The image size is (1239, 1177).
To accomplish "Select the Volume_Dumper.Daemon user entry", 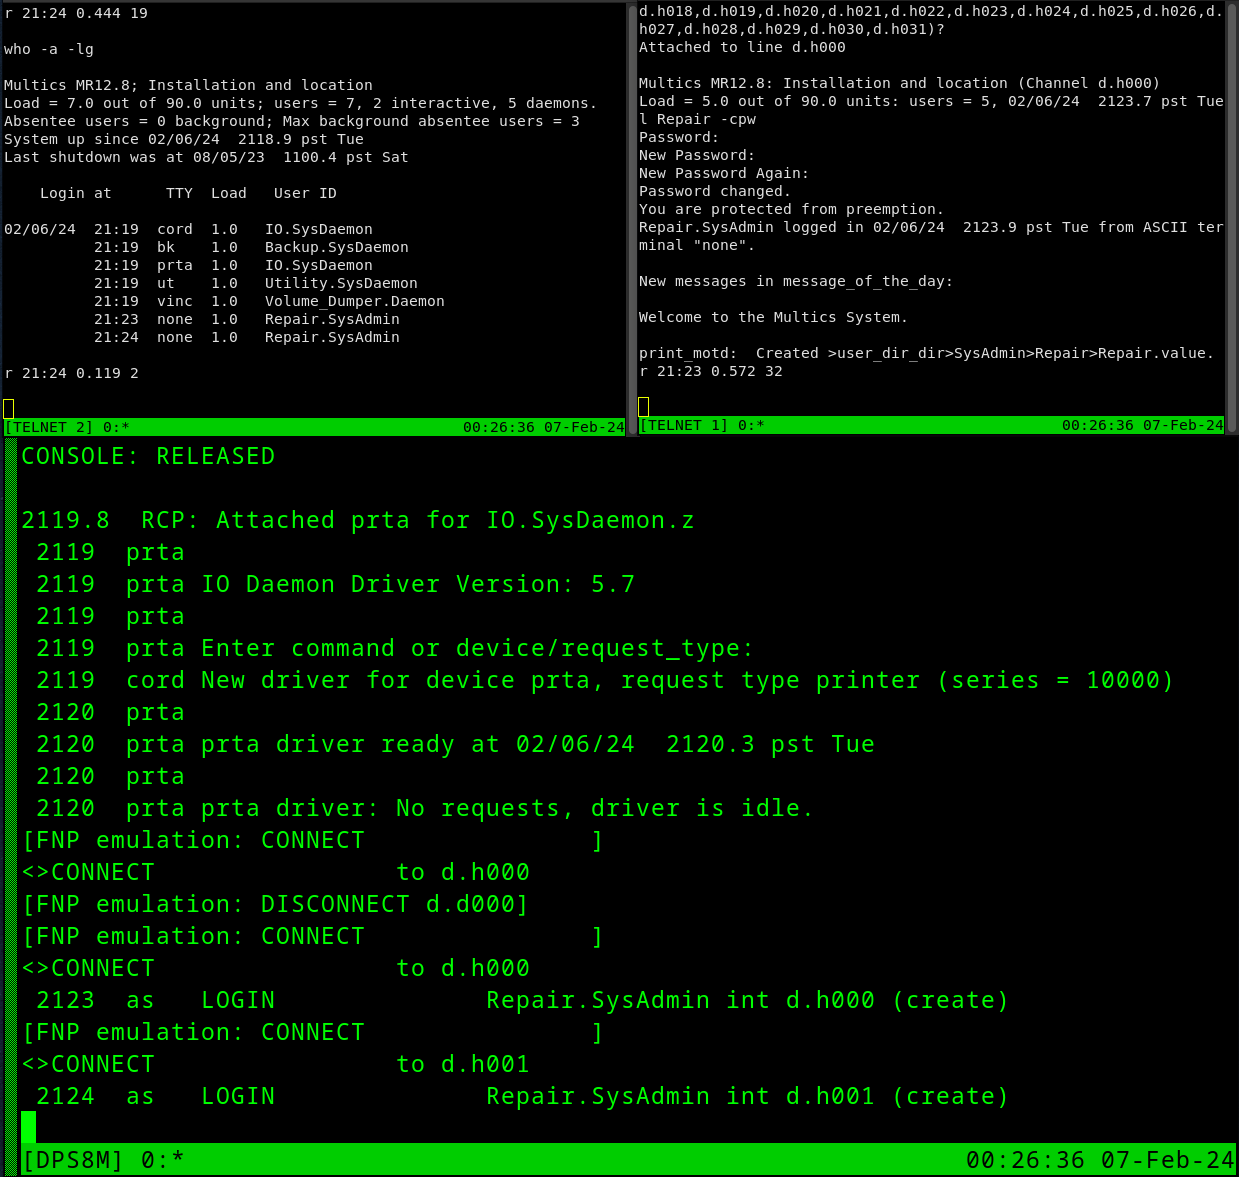I will pos(354,301).
